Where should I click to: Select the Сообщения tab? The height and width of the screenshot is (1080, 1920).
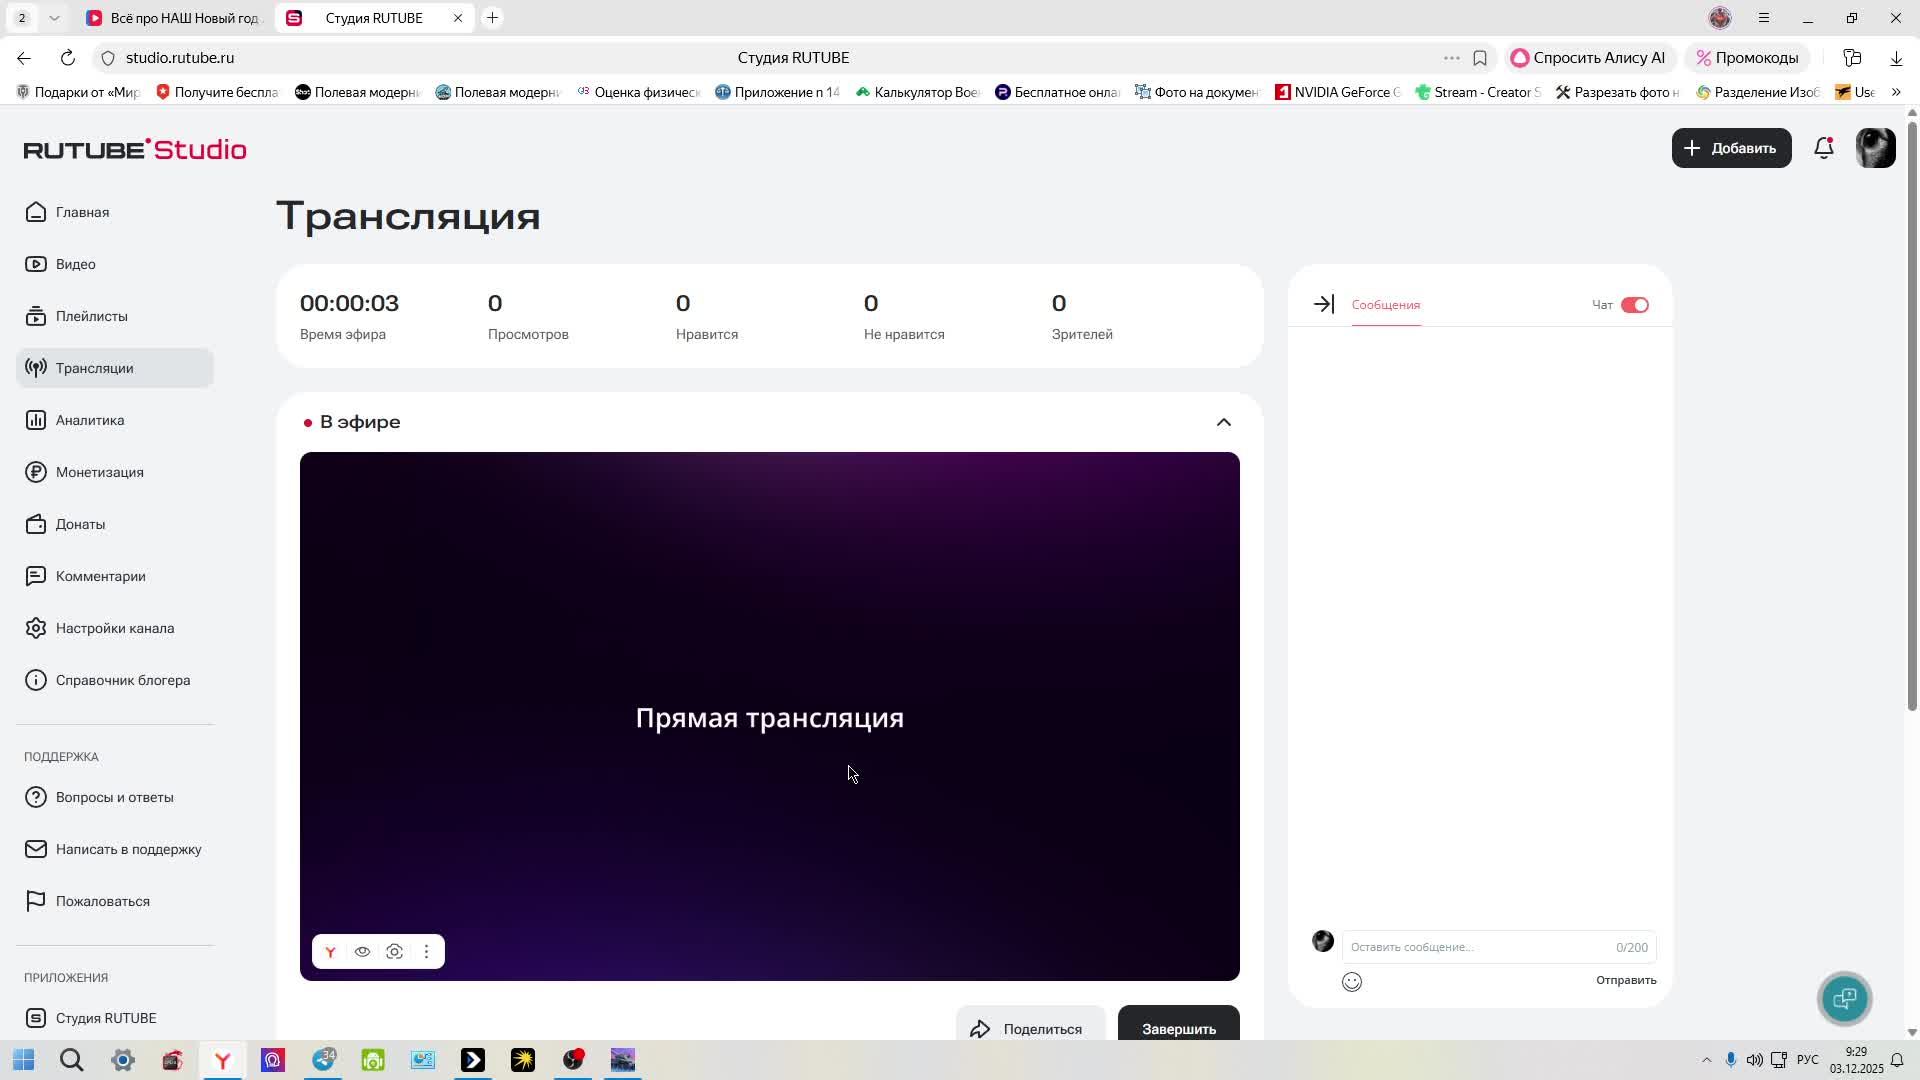[x=1385, y=305]
